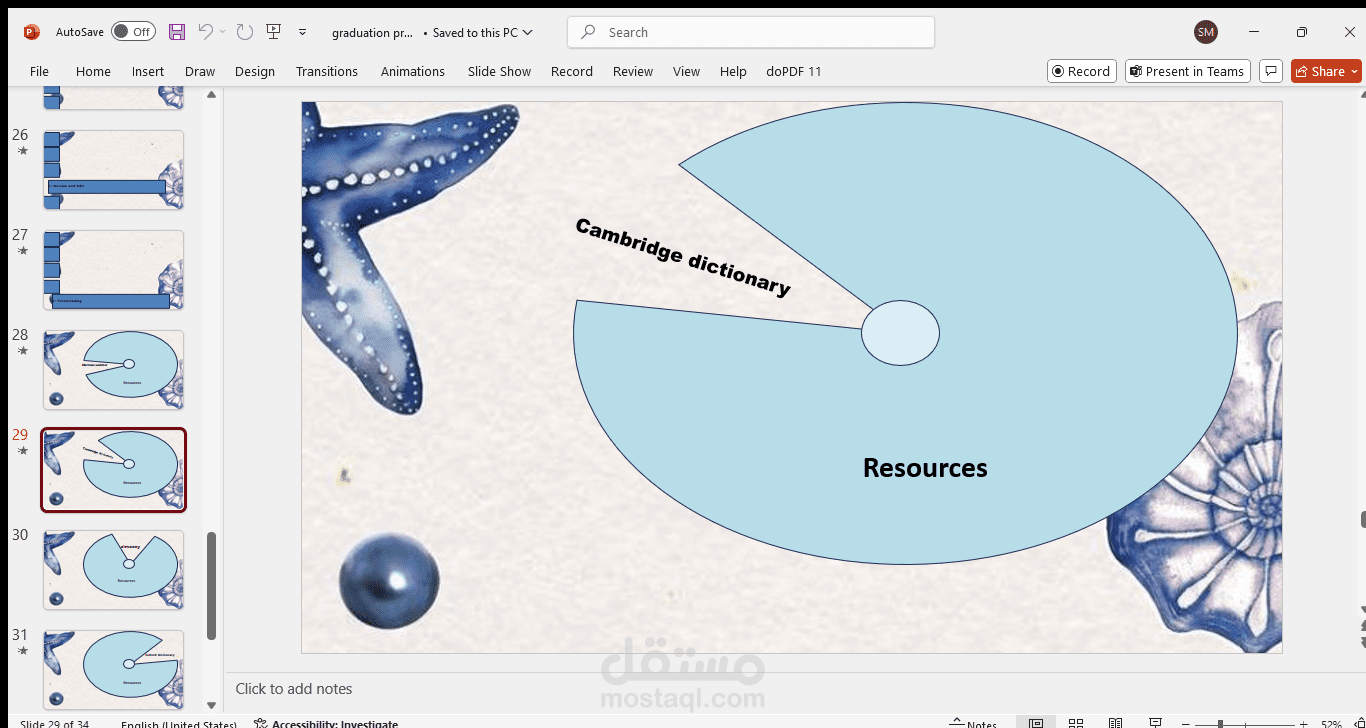
Task: Click the zoom in plus icon
Action: (x=1303, y=724)
